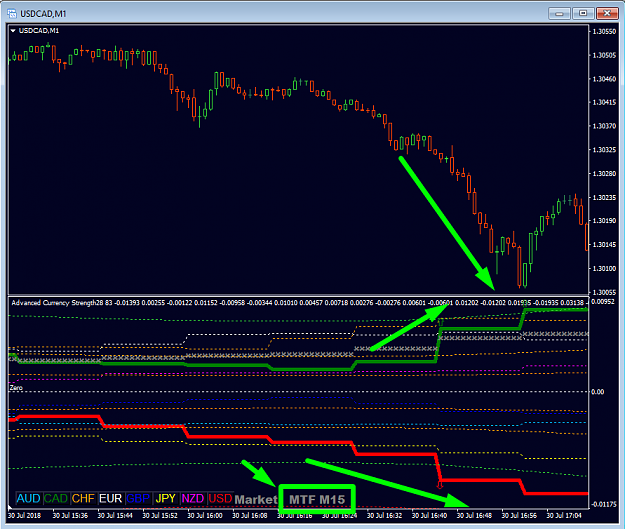The height and width of the screenshot is (529, 625).
Task: Click the 1.30550 price scale value
Action: coord(604,31)
